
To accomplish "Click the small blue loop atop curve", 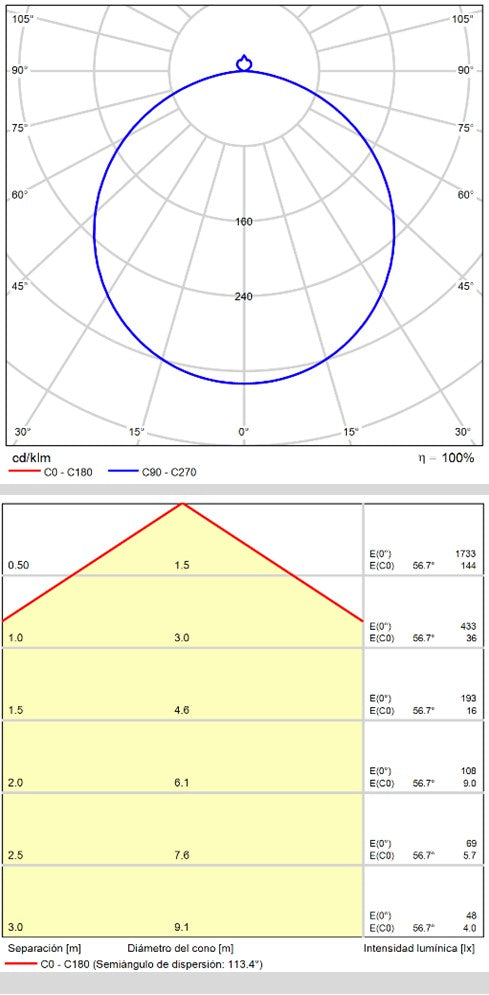I will [244, 63].
